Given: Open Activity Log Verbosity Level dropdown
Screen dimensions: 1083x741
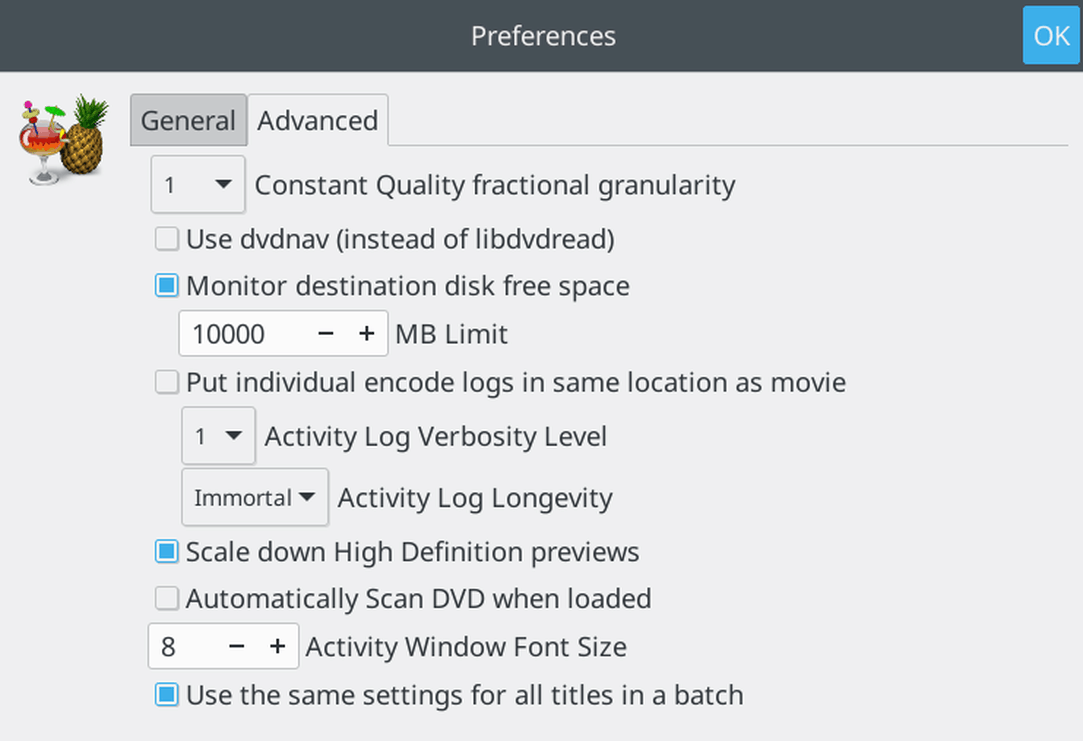Looking at the screenshot, I should pos(218,436).
